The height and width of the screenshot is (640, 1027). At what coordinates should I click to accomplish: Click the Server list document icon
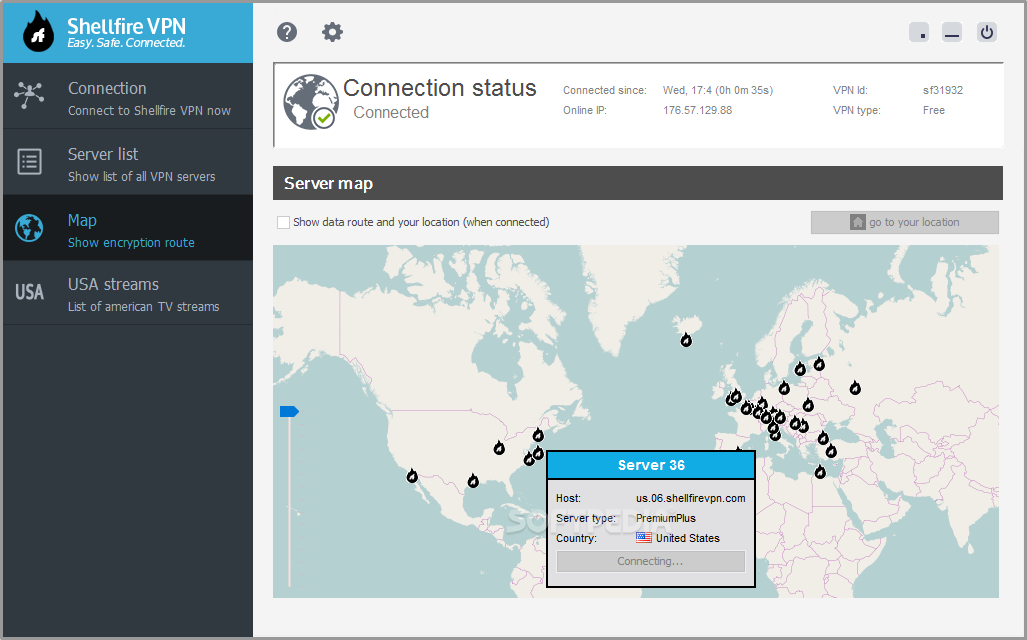(x=29, y=162)
